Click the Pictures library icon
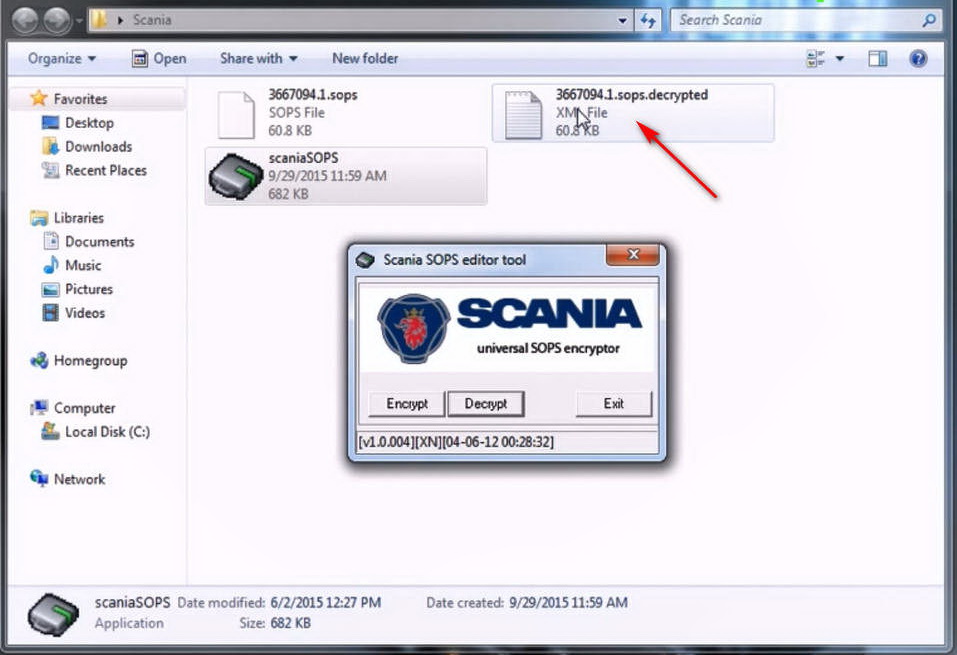This screenshot has height=655, width=957. 51,289
